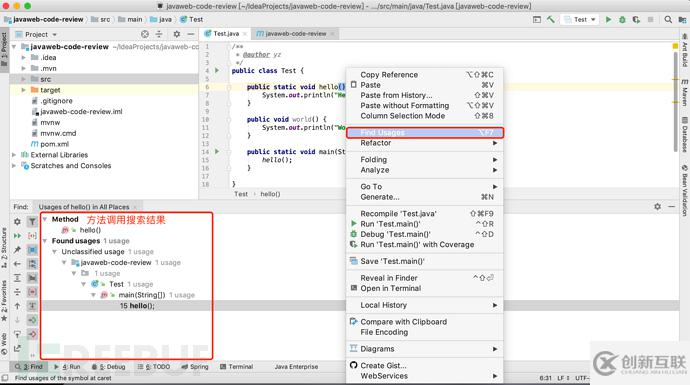Open Diagrams submenu

click(425, 349)
